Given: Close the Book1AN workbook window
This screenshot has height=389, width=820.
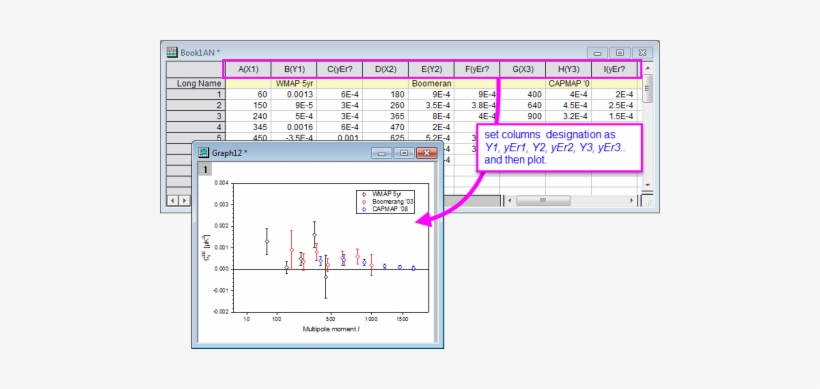Looking at the screenshot, I should 642,53.
